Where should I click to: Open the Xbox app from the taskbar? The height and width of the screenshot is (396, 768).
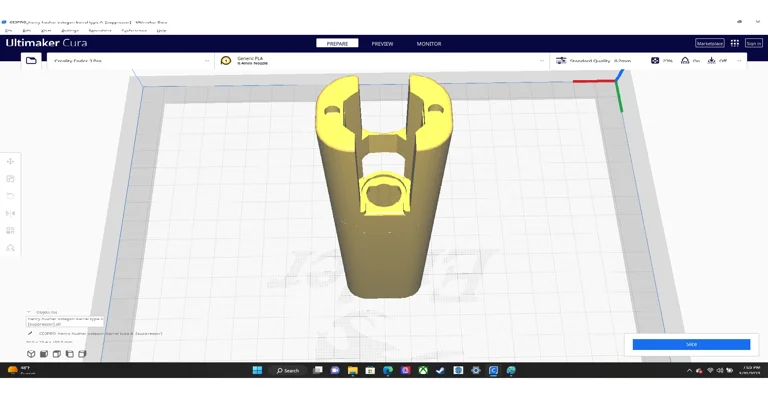[423, 370]
